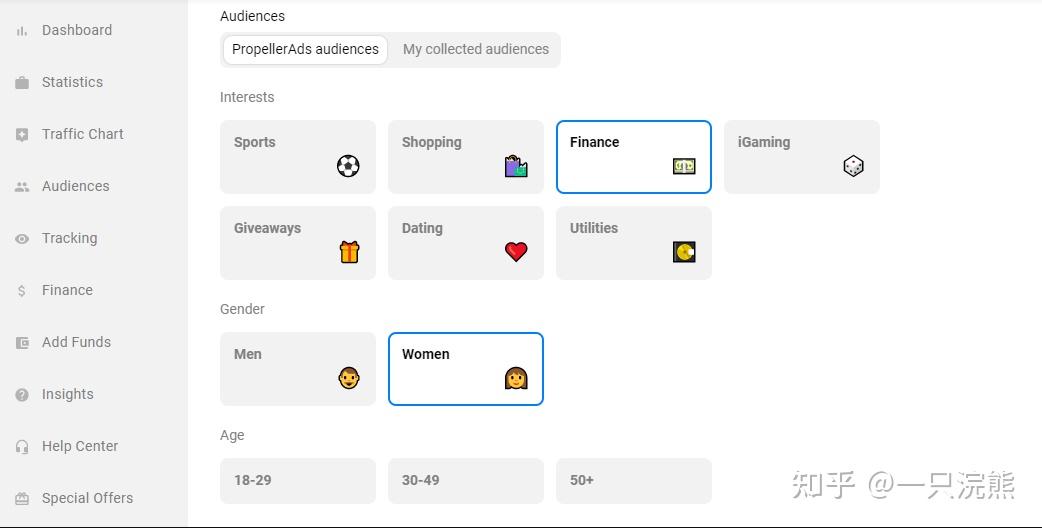
Task: Switch to My collected audiences tab
Action: [x=475, y=49]
